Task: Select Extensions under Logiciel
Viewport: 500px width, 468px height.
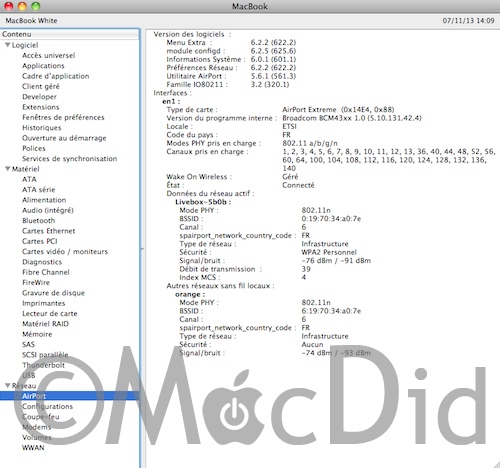Action: pyautogui.click(x=41, y=107)
